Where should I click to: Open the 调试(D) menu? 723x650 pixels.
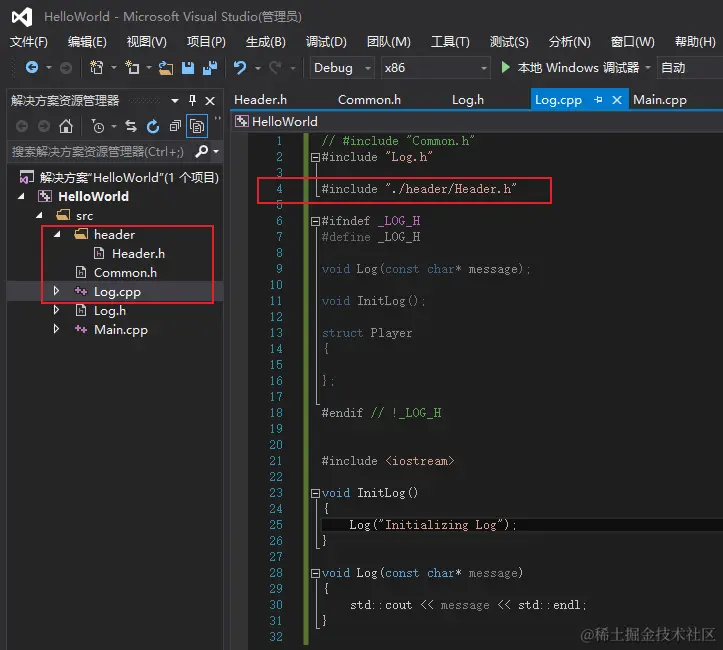pyautogui.click(x=326, y=42)
